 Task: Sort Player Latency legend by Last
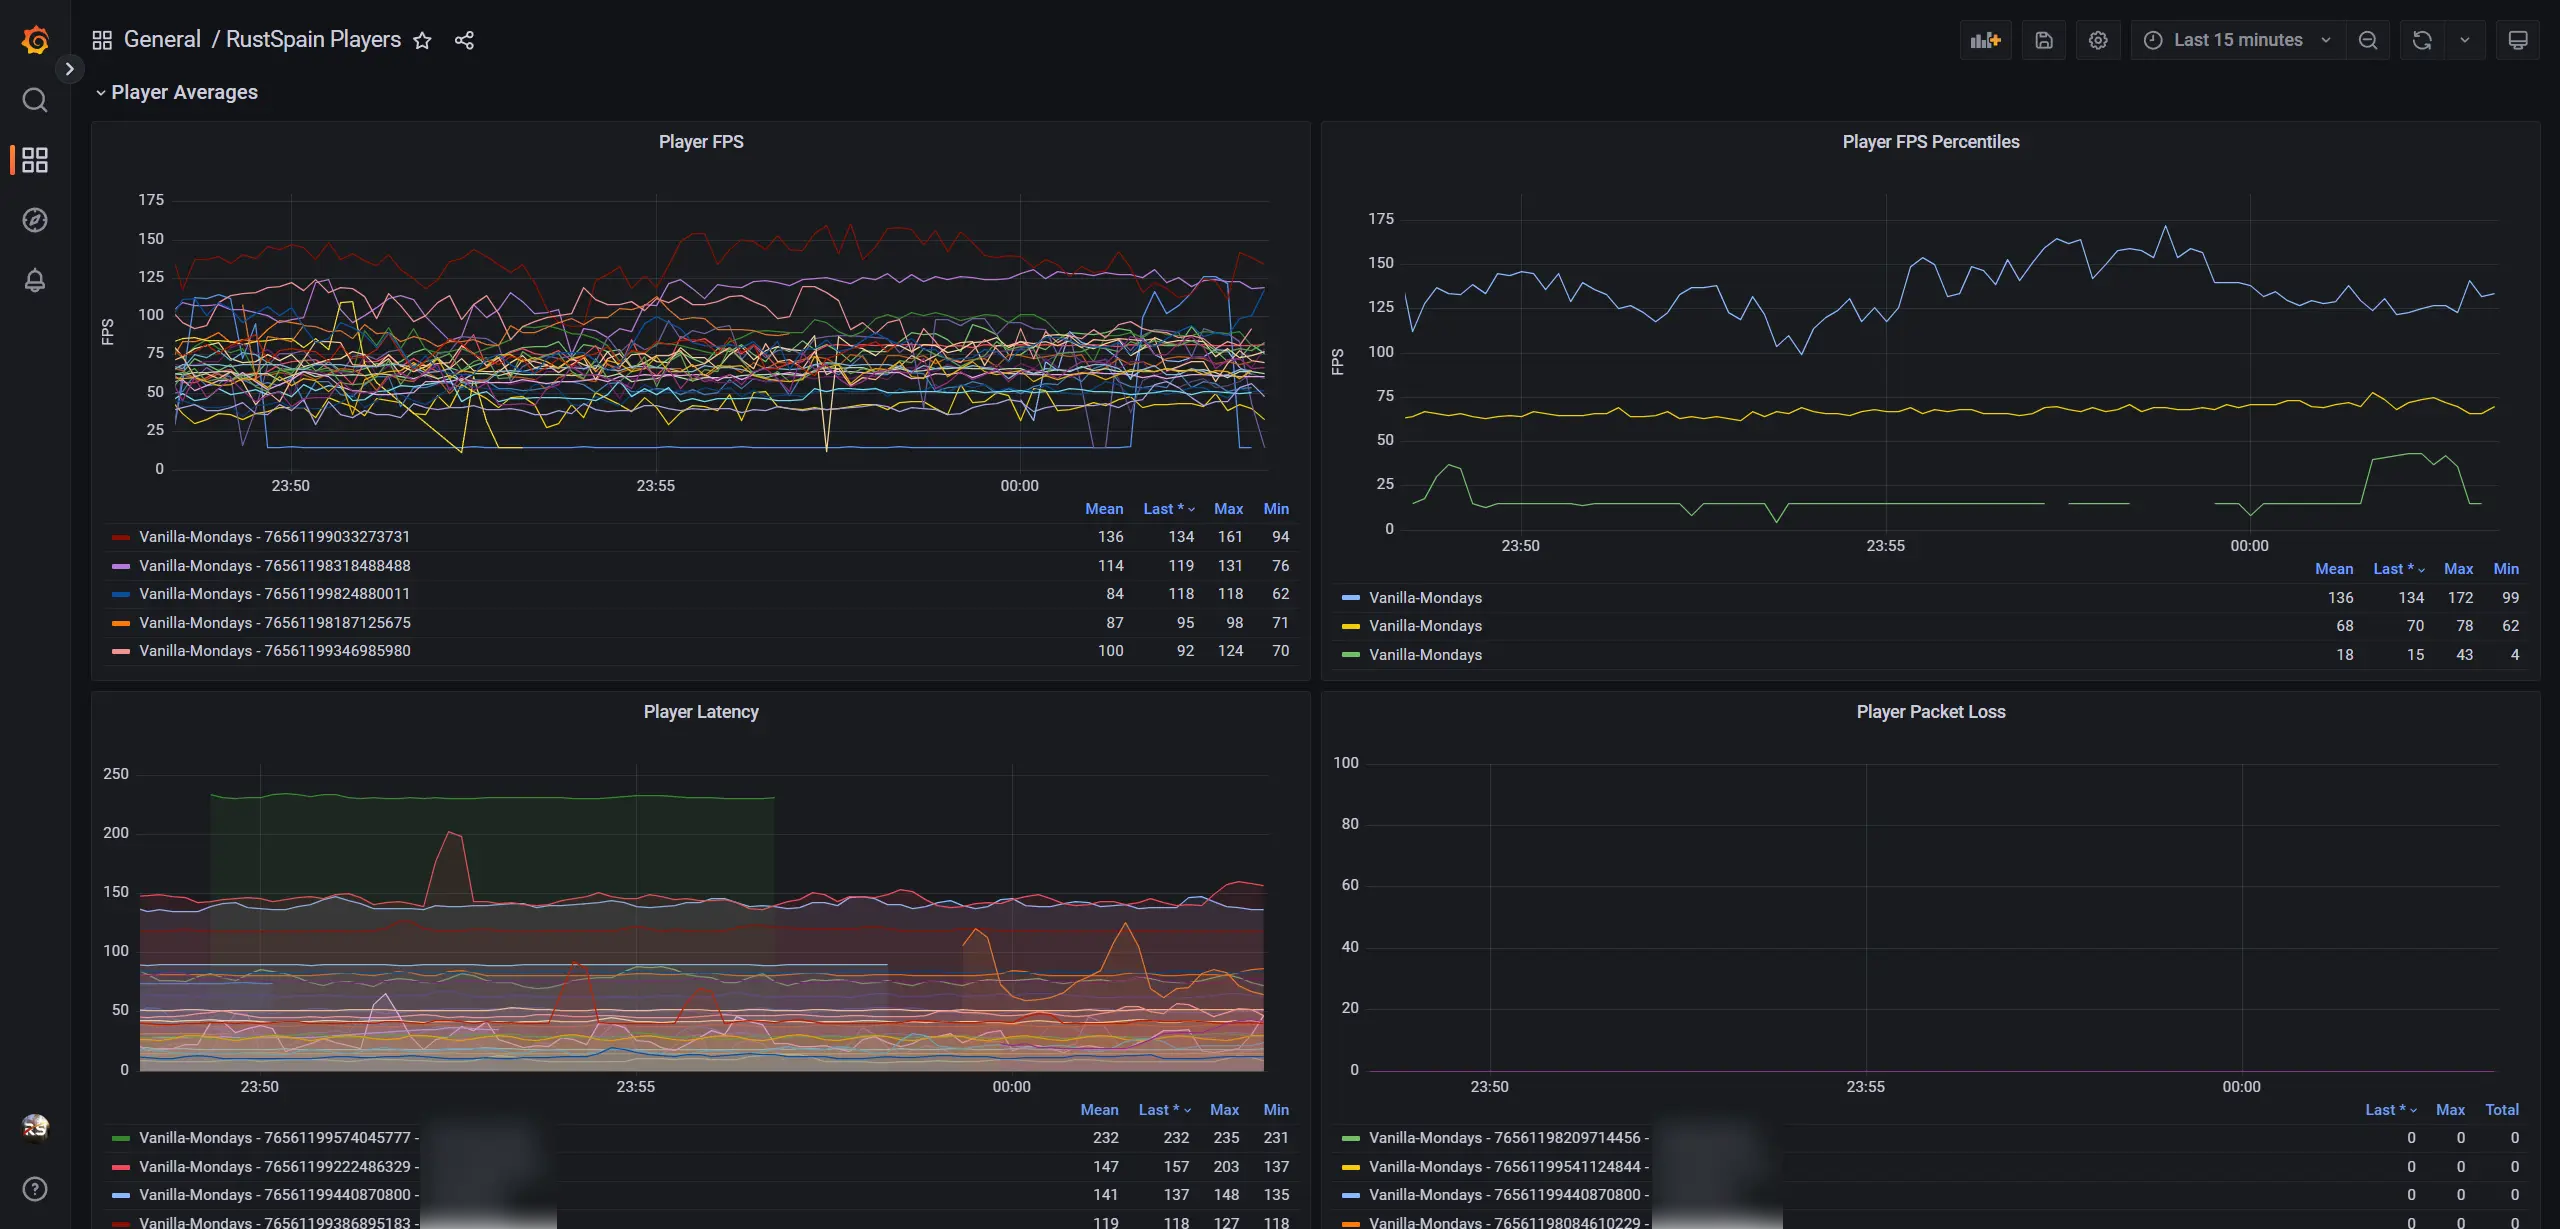(1164, 1110)
